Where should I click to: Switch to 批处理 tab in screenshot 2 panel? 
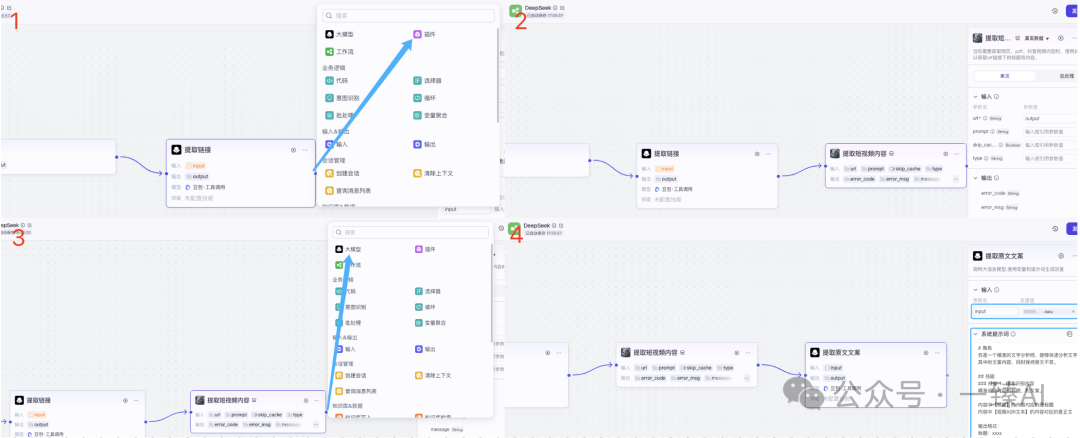pos(1068,76)
